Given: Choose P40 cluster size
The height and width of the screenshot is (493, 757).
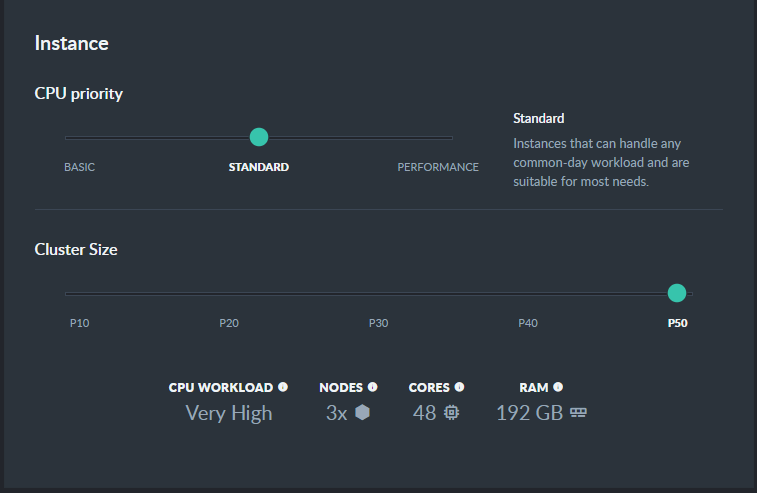Looking at the screenshot, I should tap(528, 323).
